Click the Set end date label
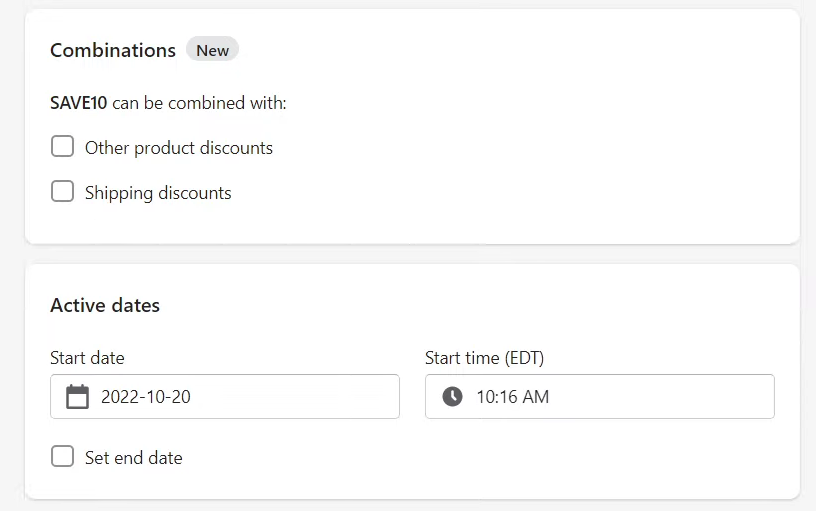Viewport: 816px width, 511px height. 134,458
